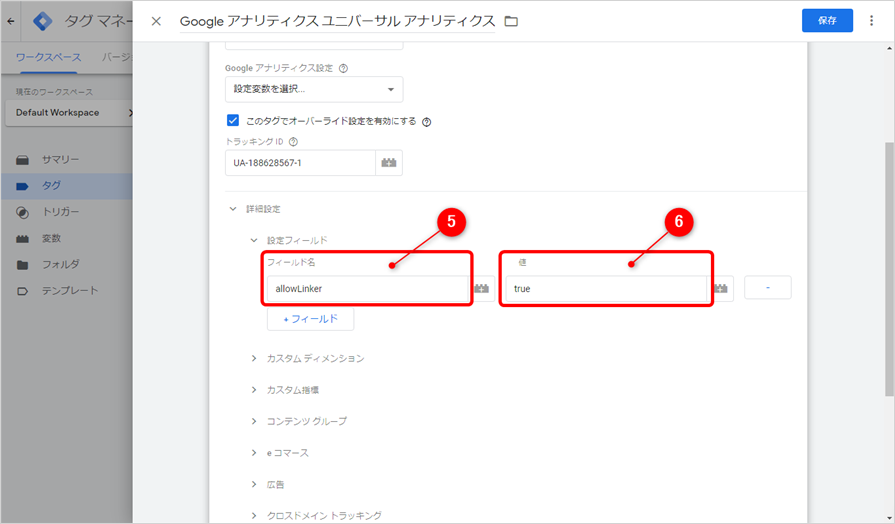Screen dimensions: 895x524
Task: Click variable picker icon beside true value
Action: (721, 289)
